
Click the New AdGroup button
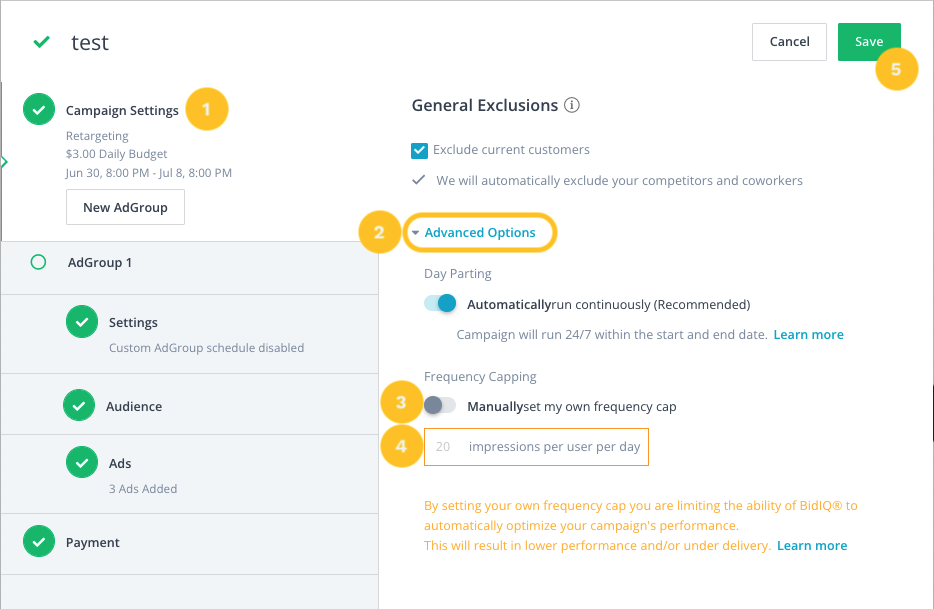pos(125,207)
